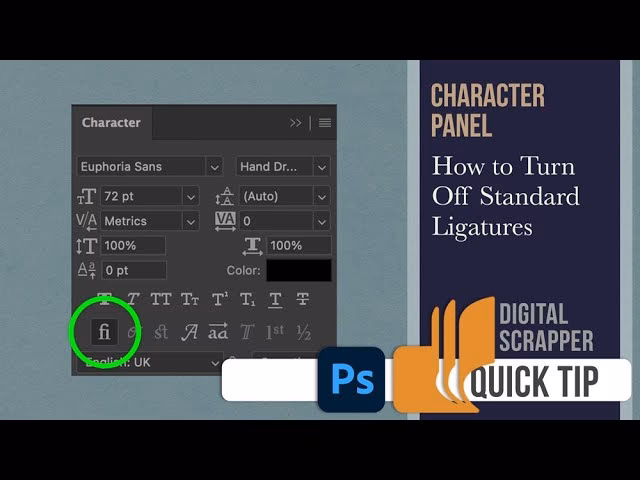Click the Color: label
640x480 pixels.
point(244,271)
